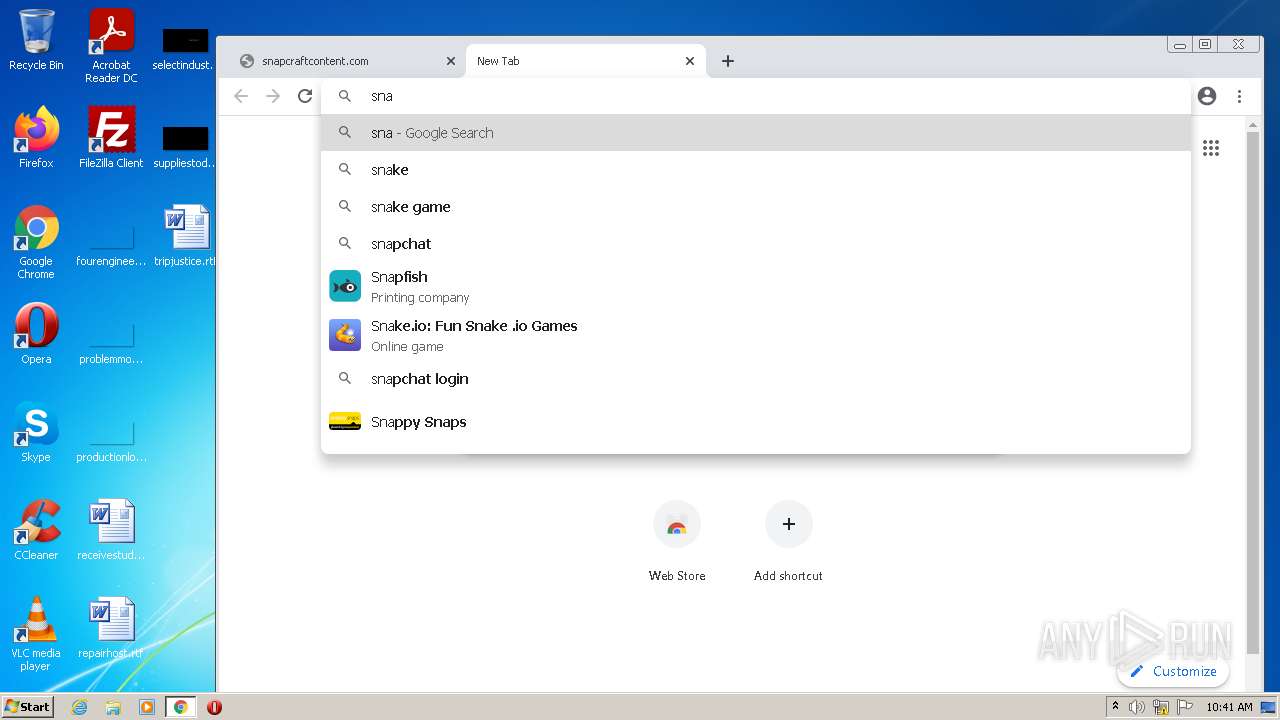This screenshot has height=720, width=1280.
Task: Open Skype desktop shortcut
Action: click(x=36, y=432)
